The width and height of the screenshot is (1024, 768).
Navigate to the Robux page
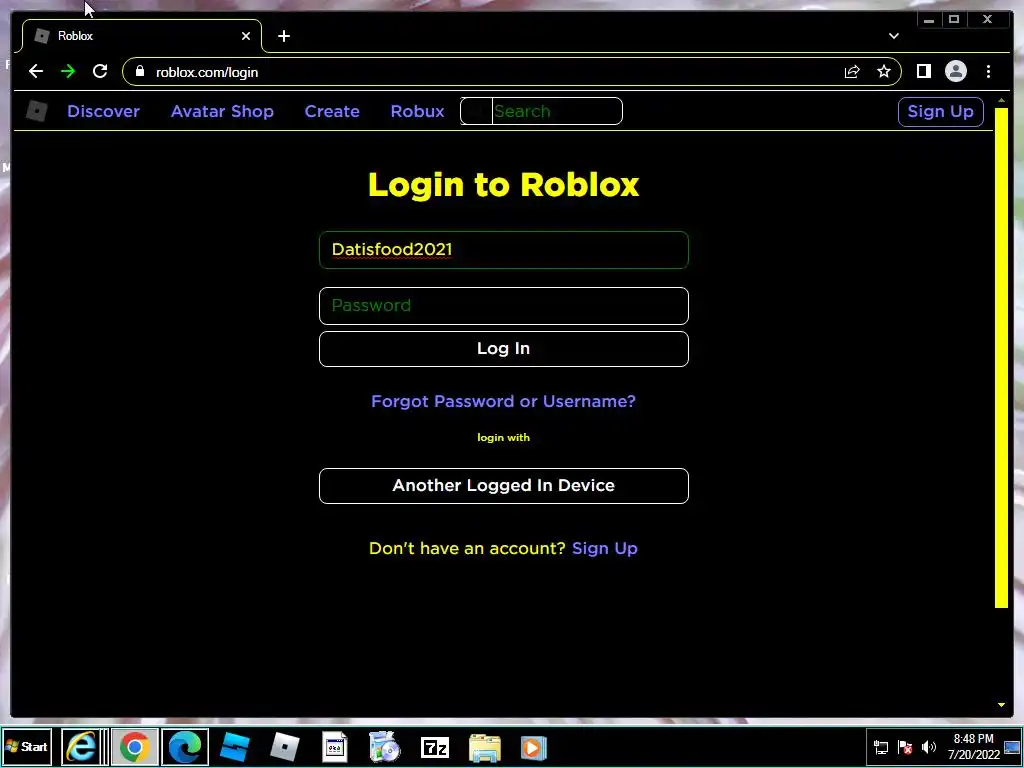pos(417,111)
